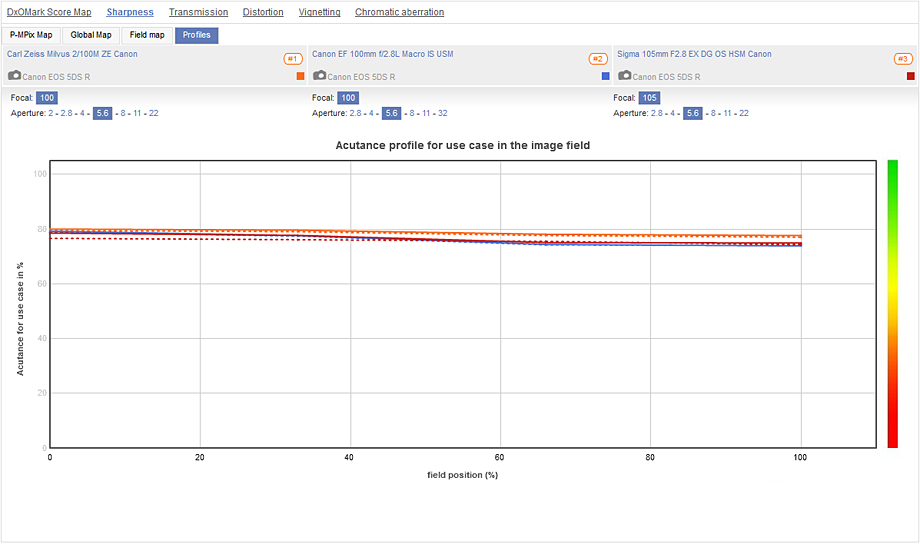Open the Sharpness tab
Image resolution: width=920 pixels, height=544 pixels.
130,12
